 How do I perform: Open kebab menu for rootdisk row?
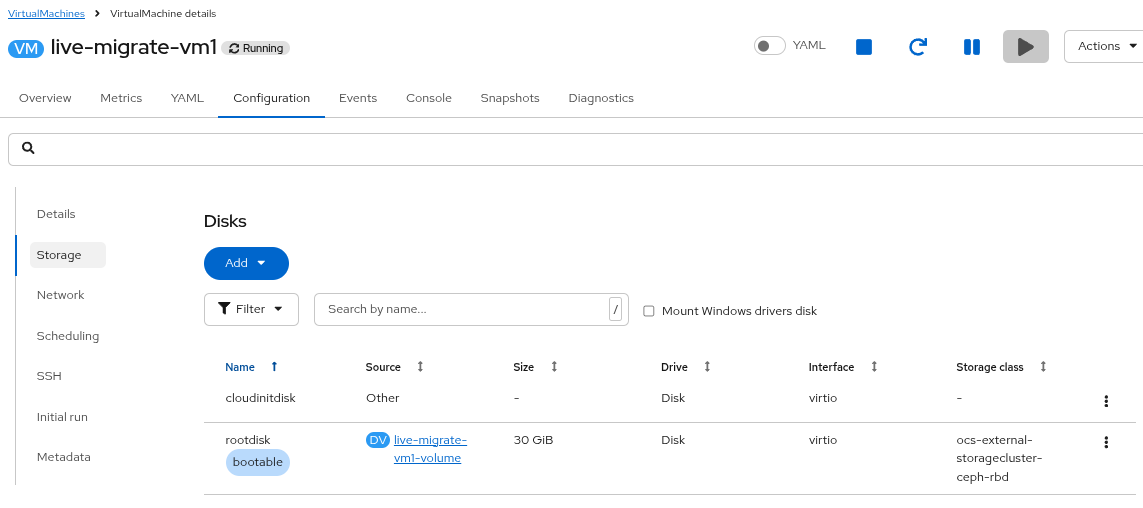[1106, 442]
